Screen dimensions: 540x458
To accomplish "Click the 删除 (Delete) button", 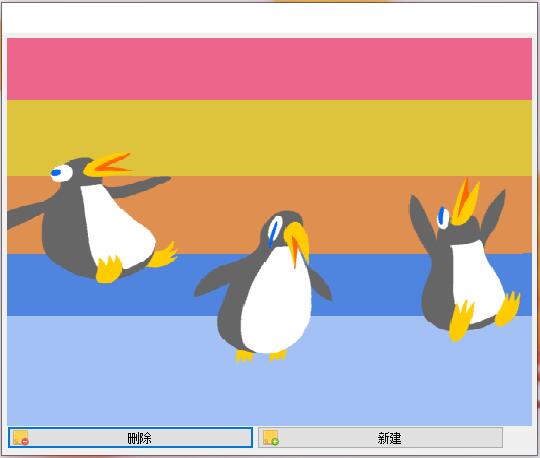I will 130,438.
